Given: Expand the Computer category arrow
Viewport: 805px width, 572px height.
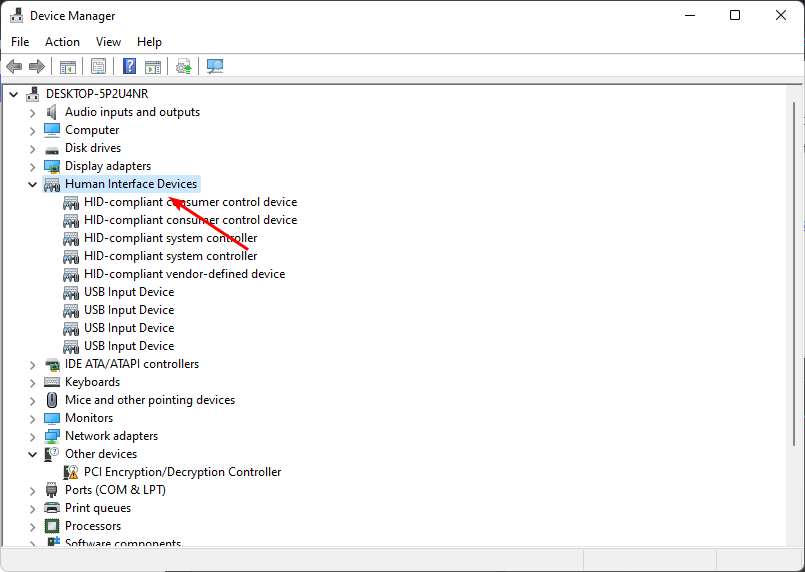Looking at the screenshot, I should tap(32, 130).
